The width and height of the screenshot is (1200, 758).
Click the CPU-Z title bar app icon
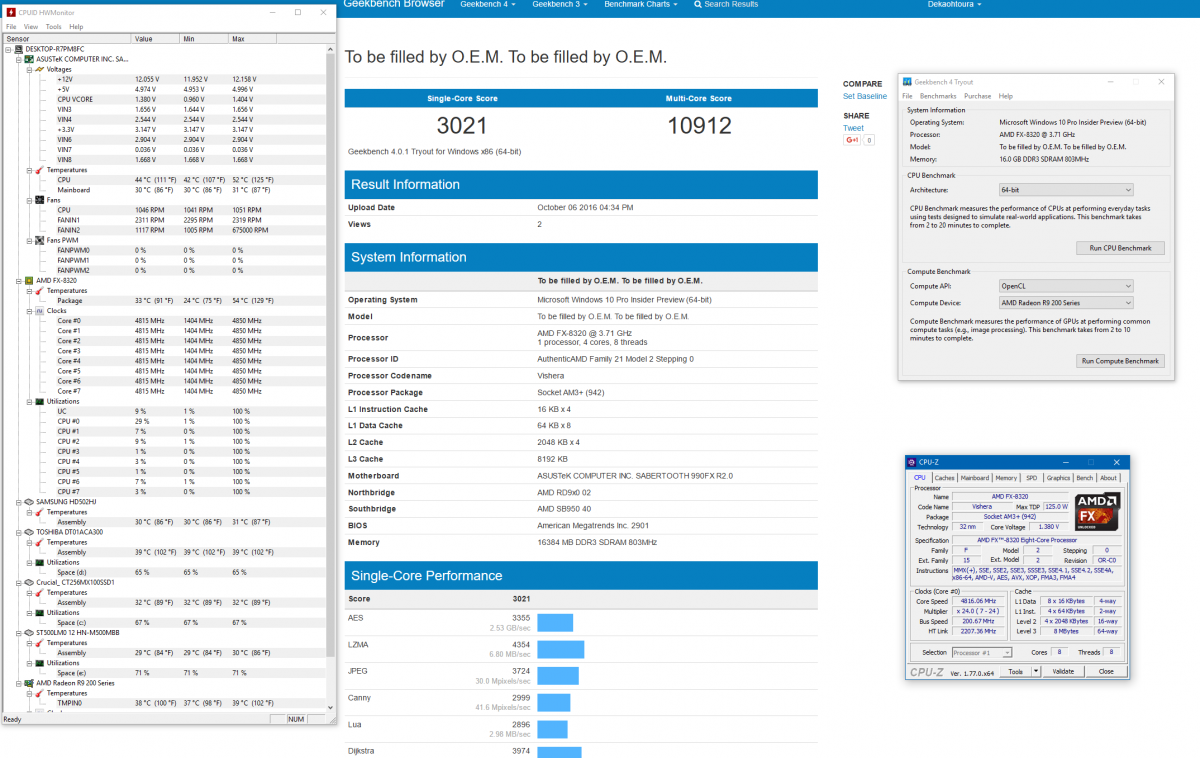point(913,462)
